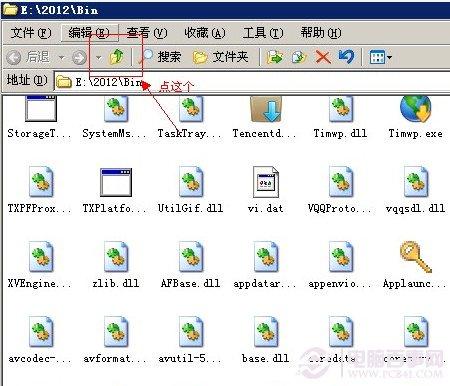Click the folder icon in the title bar
The image size is (450, 386).
(10, 9)
